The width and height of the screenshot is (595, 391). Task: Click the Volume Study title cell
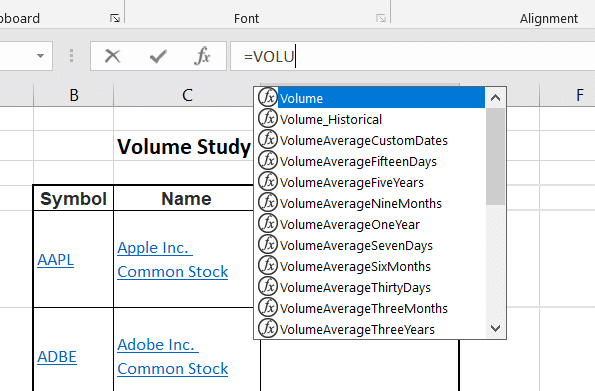coord(184,147)
